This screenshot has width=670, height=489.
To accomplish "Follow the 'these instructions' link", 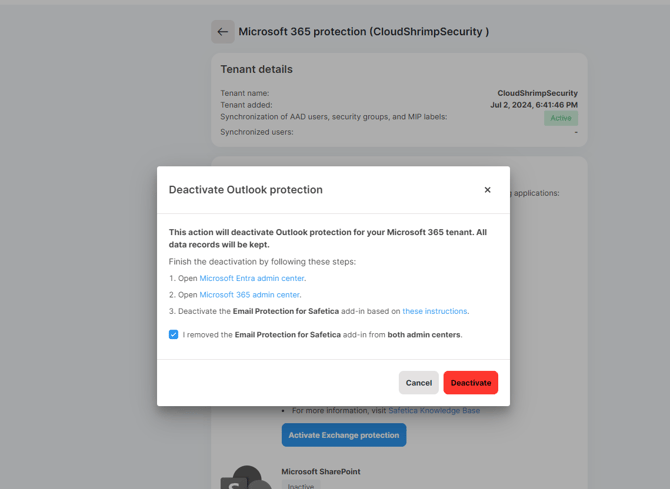I will pos(435,311).
